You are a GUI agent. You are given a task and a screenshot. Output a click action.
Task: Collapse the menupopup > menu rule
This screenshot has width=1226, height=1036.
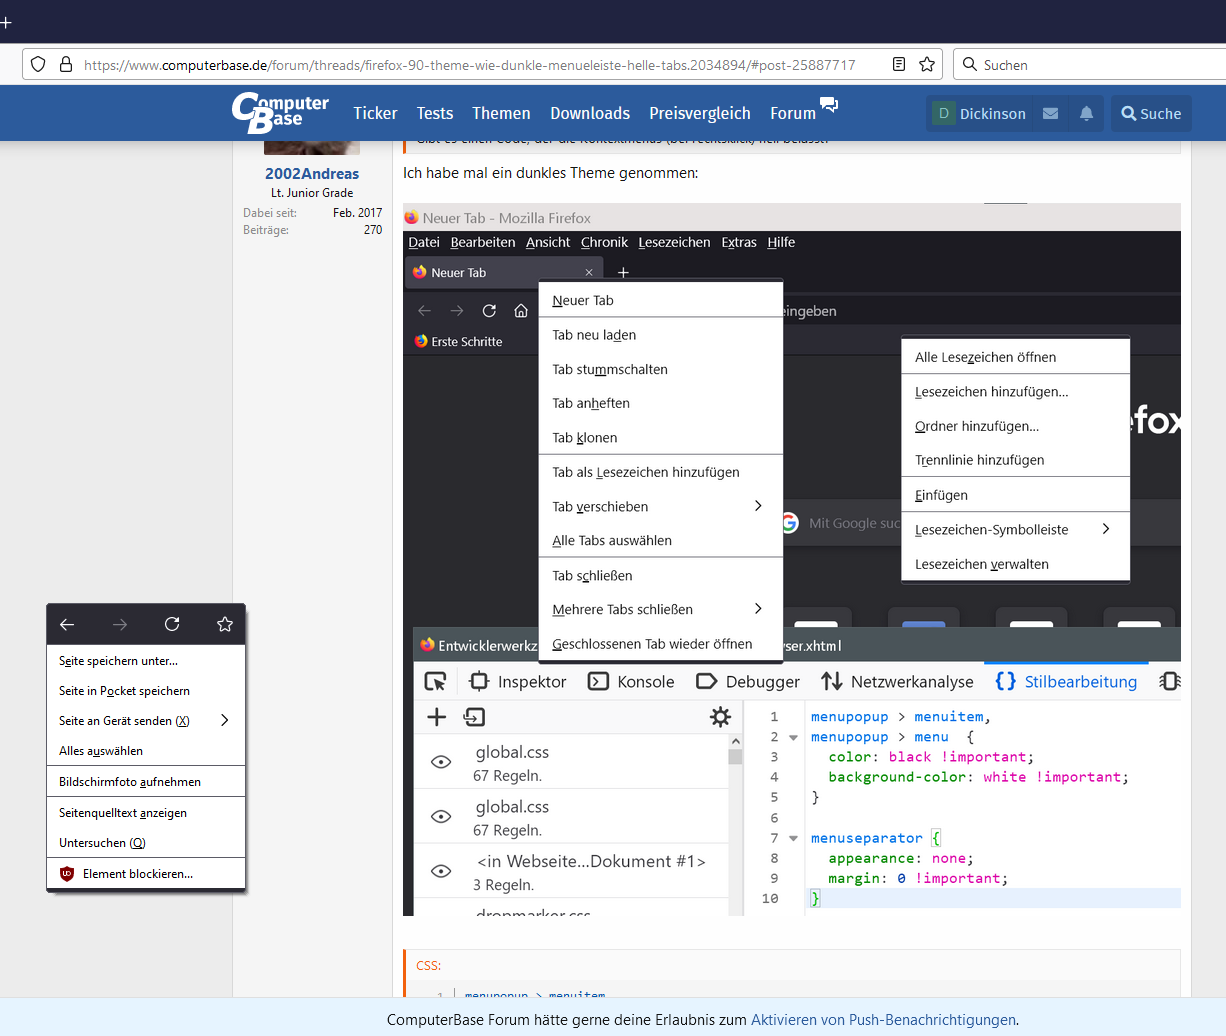[x=793, y=737]
